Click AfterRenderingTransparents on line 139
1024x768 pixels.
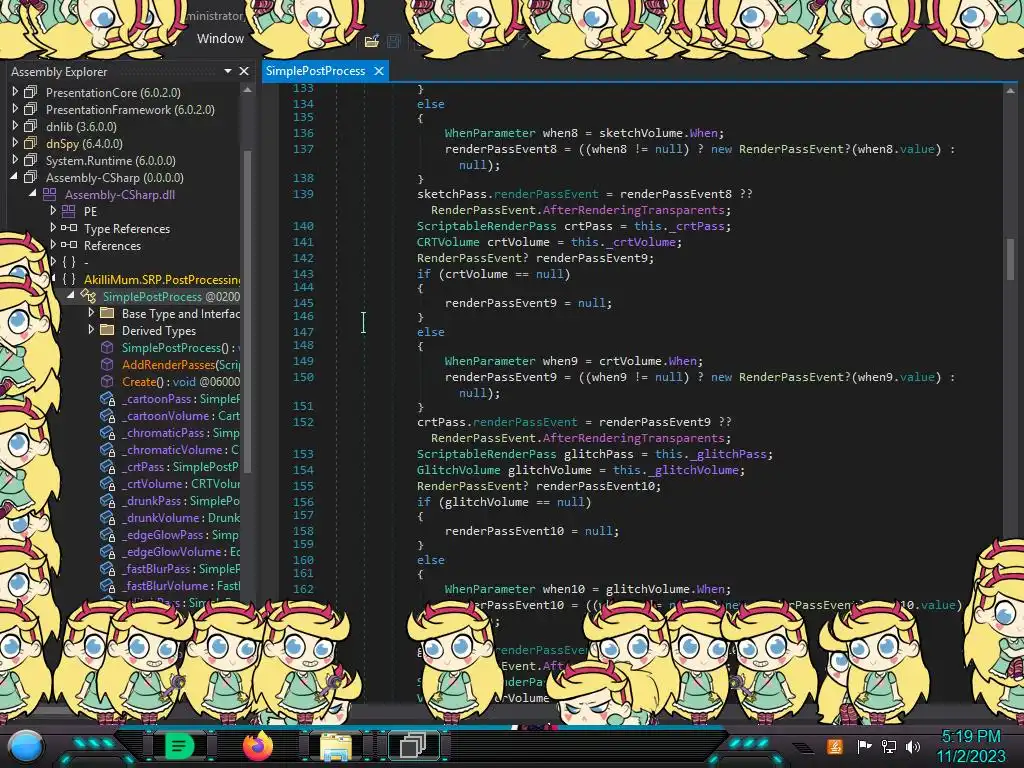[x=633, y=210]
